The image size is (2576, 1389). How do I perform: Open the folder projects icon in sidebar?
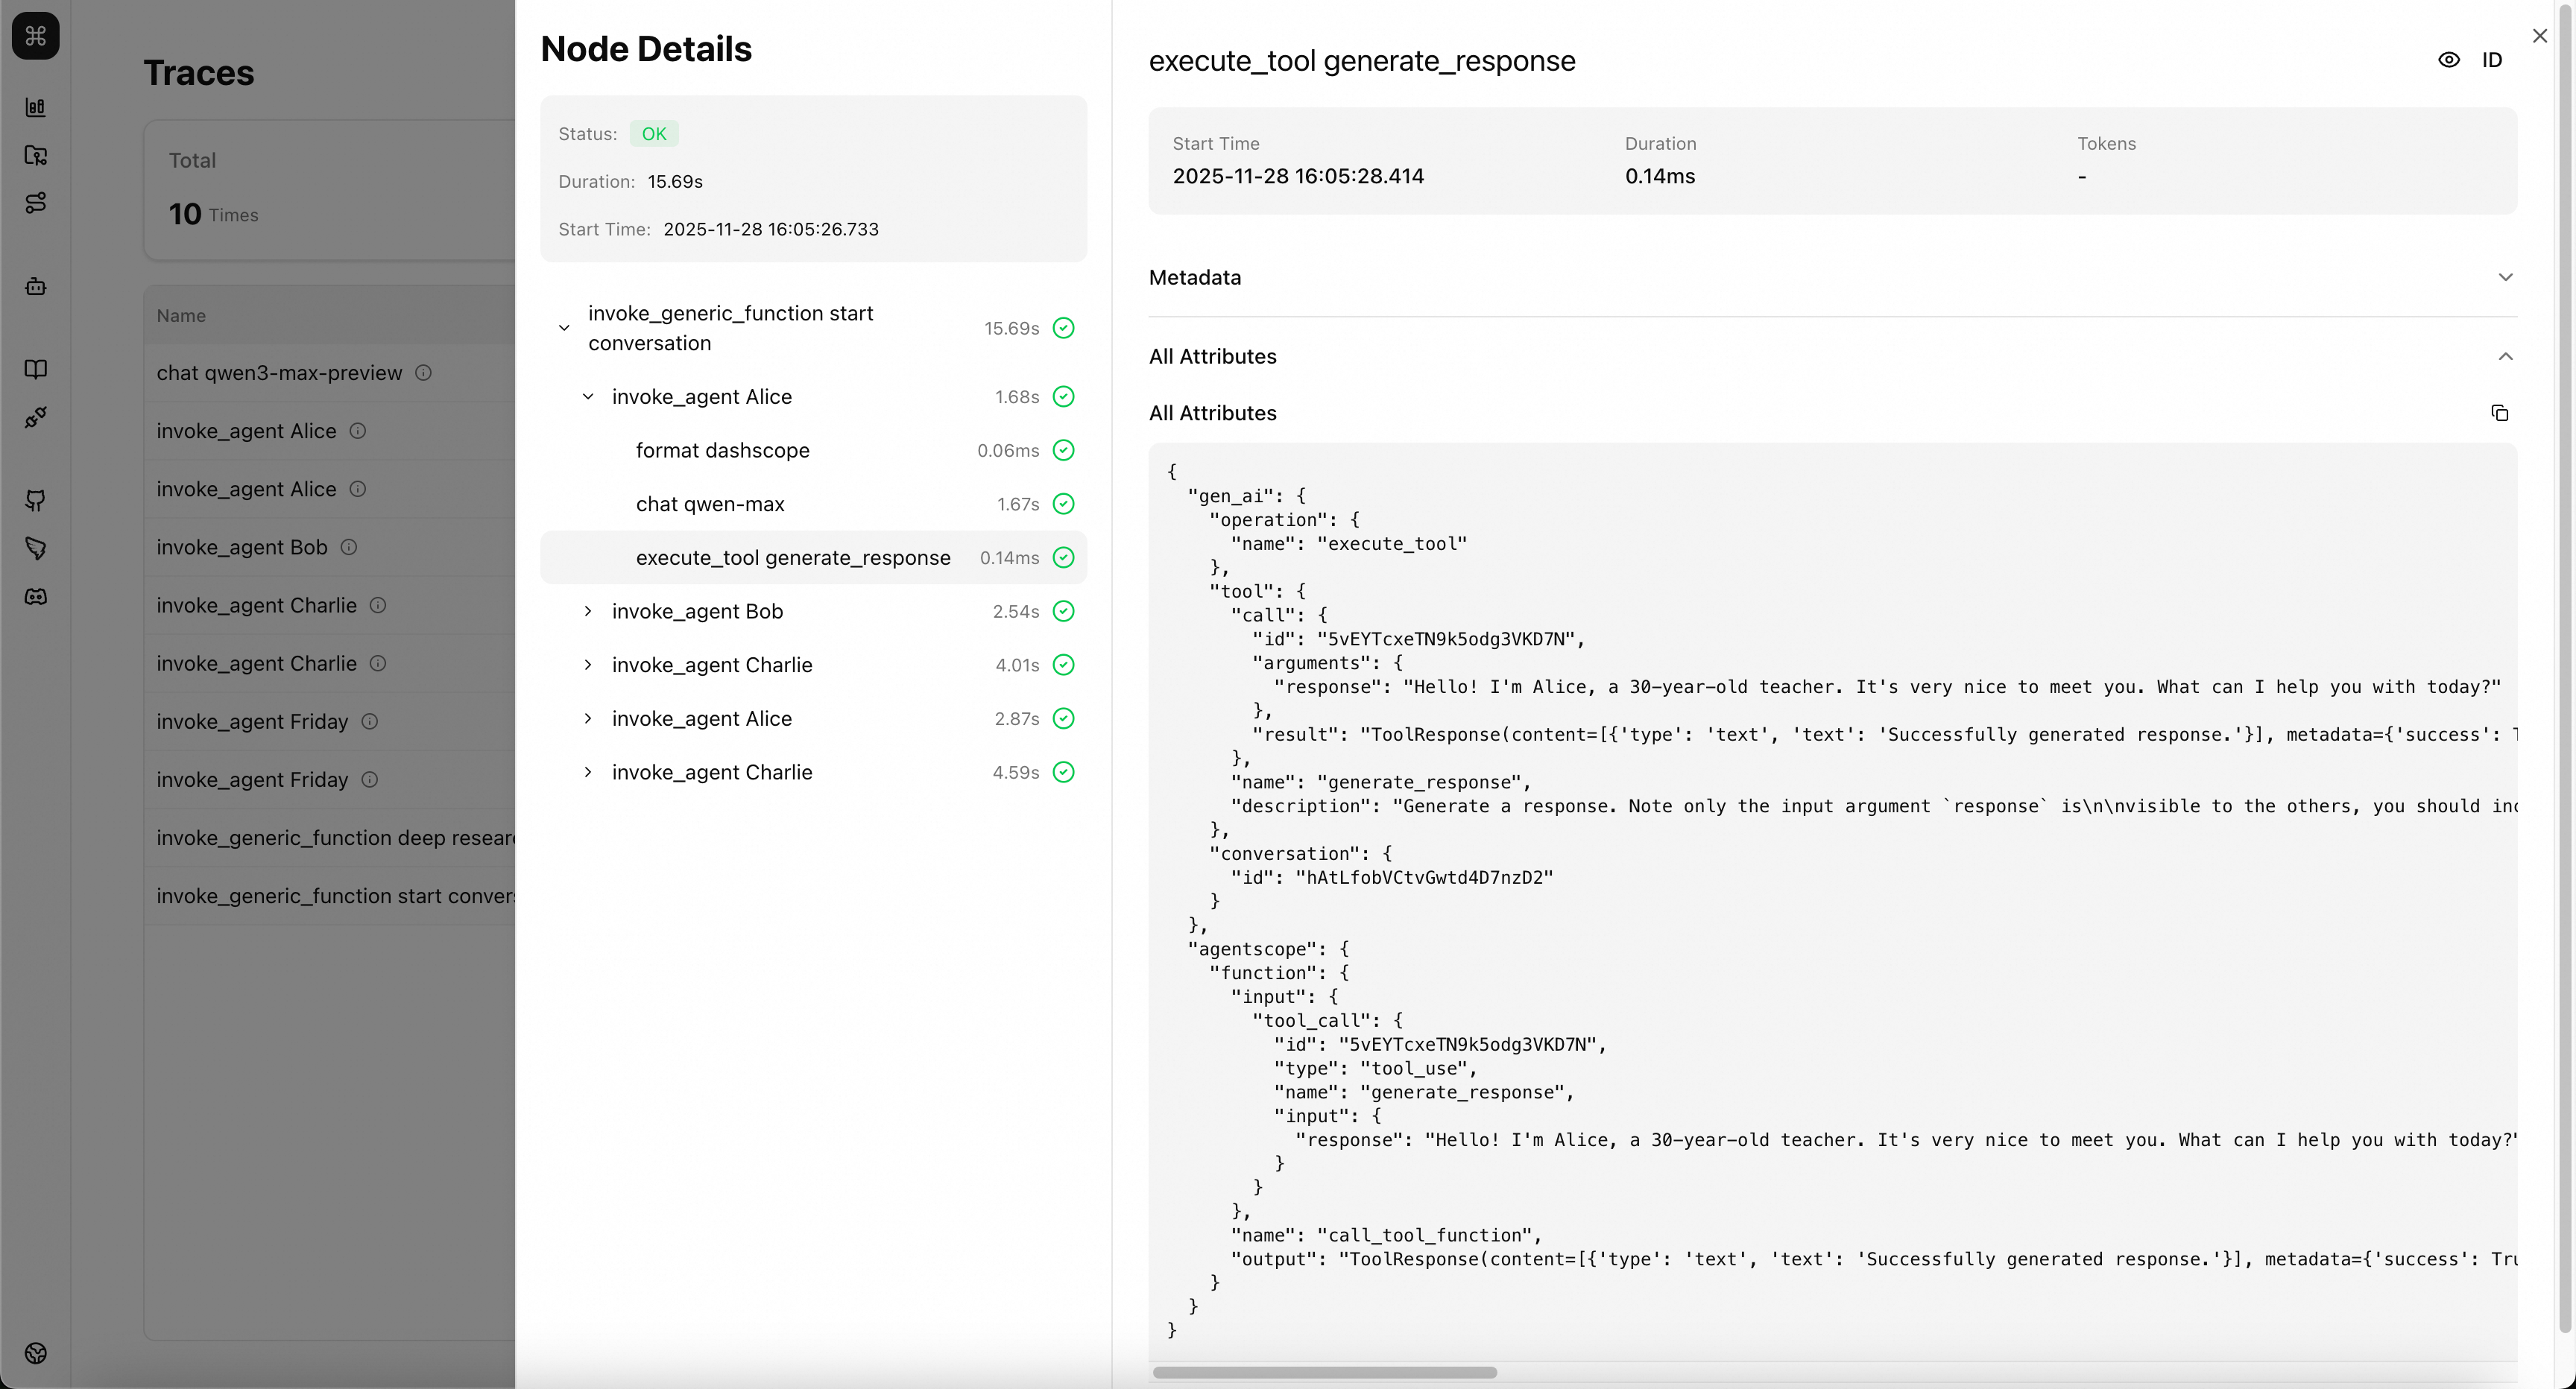36,155
